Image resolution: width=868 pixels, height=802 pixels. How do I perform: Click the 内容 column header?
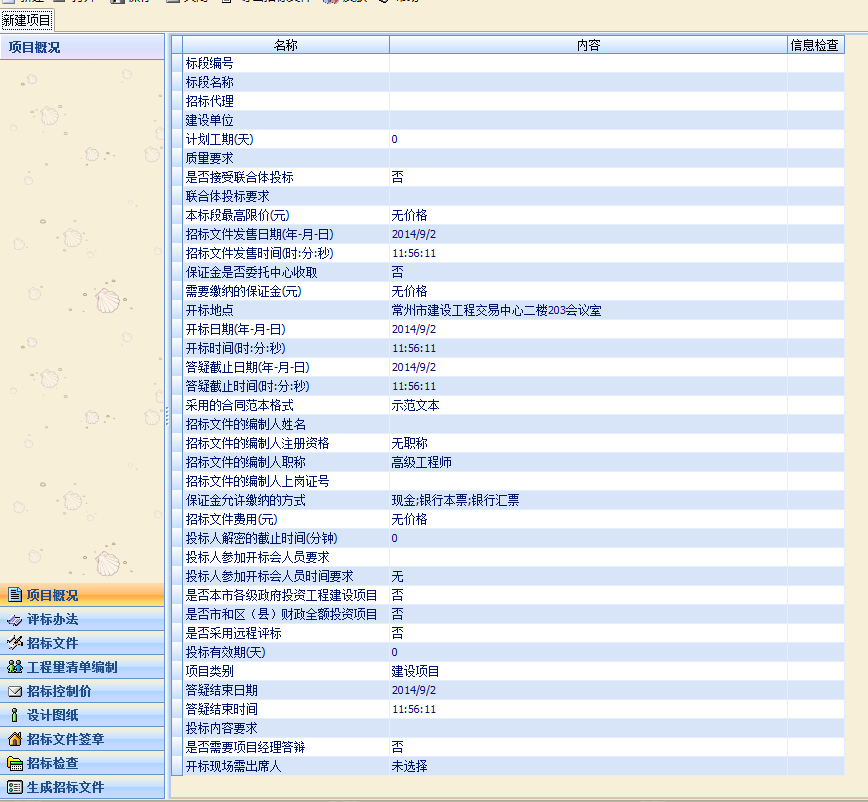point(588,45)
